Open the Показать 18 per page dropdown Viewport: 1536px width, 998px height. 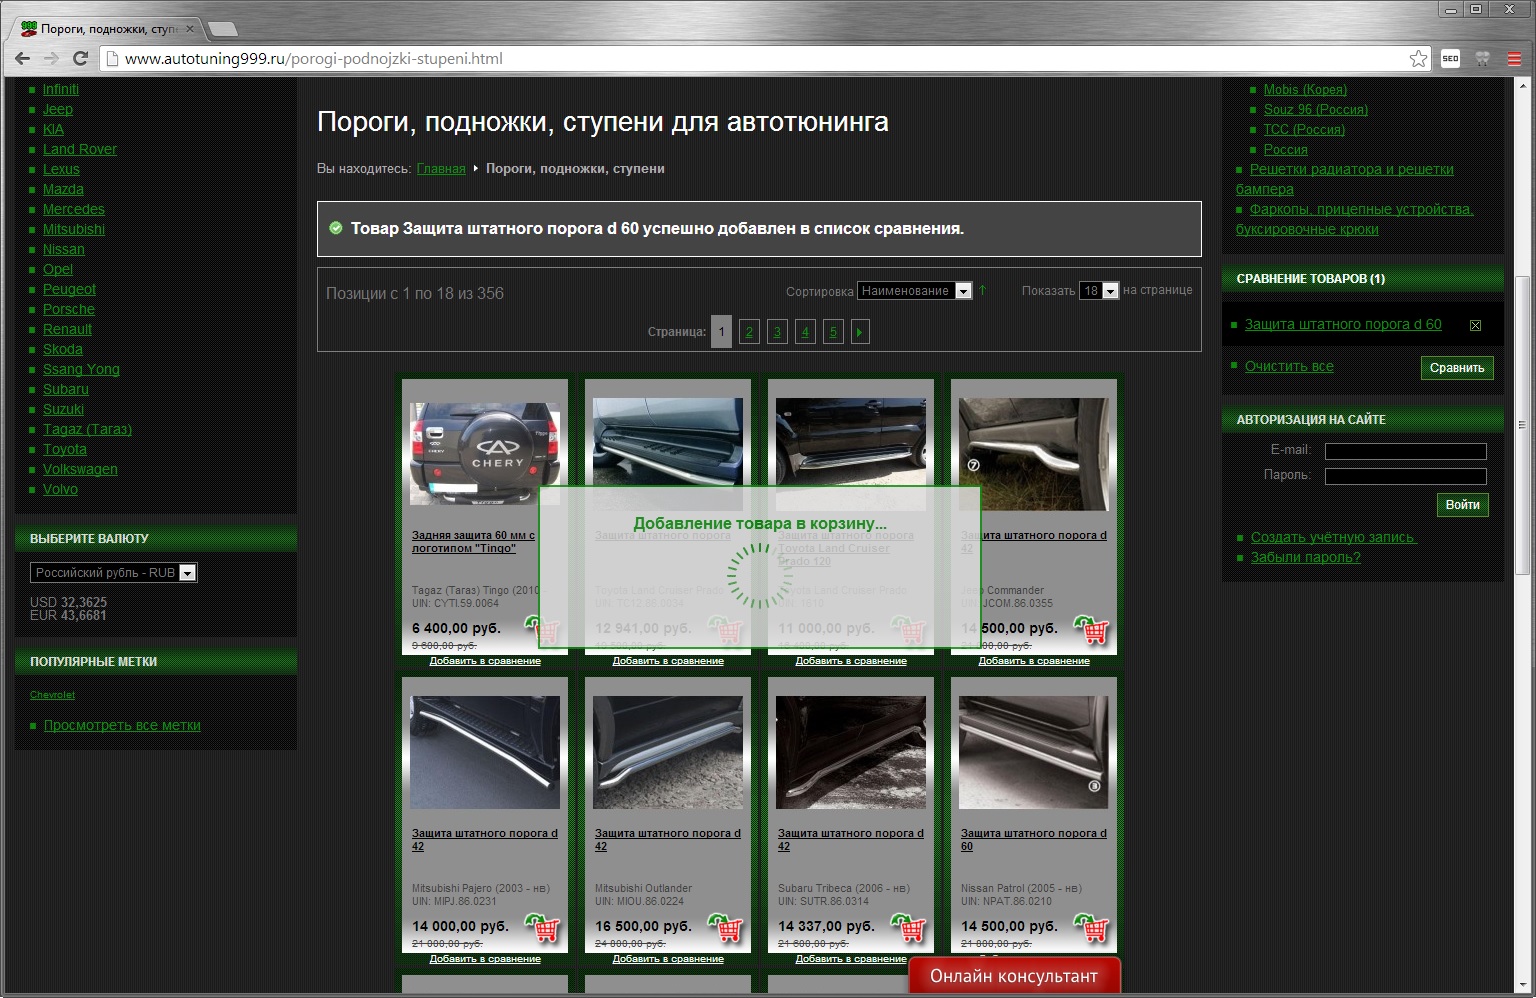[1099, 291]
